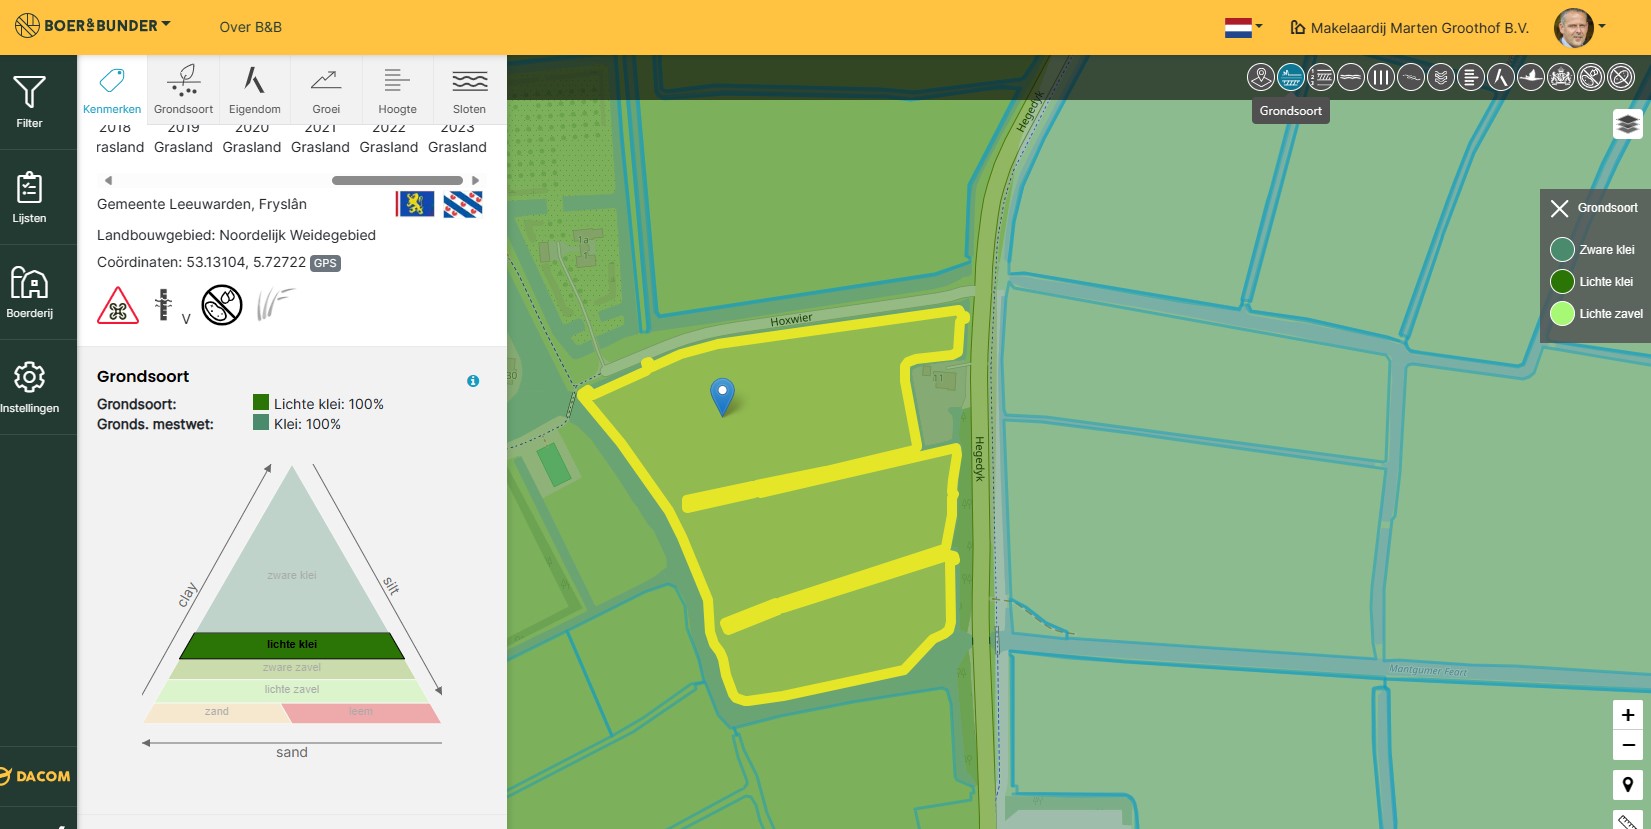Open Instellingen settings gear
The height and width of the screenshot is (829, 1651).
[29, 387]
